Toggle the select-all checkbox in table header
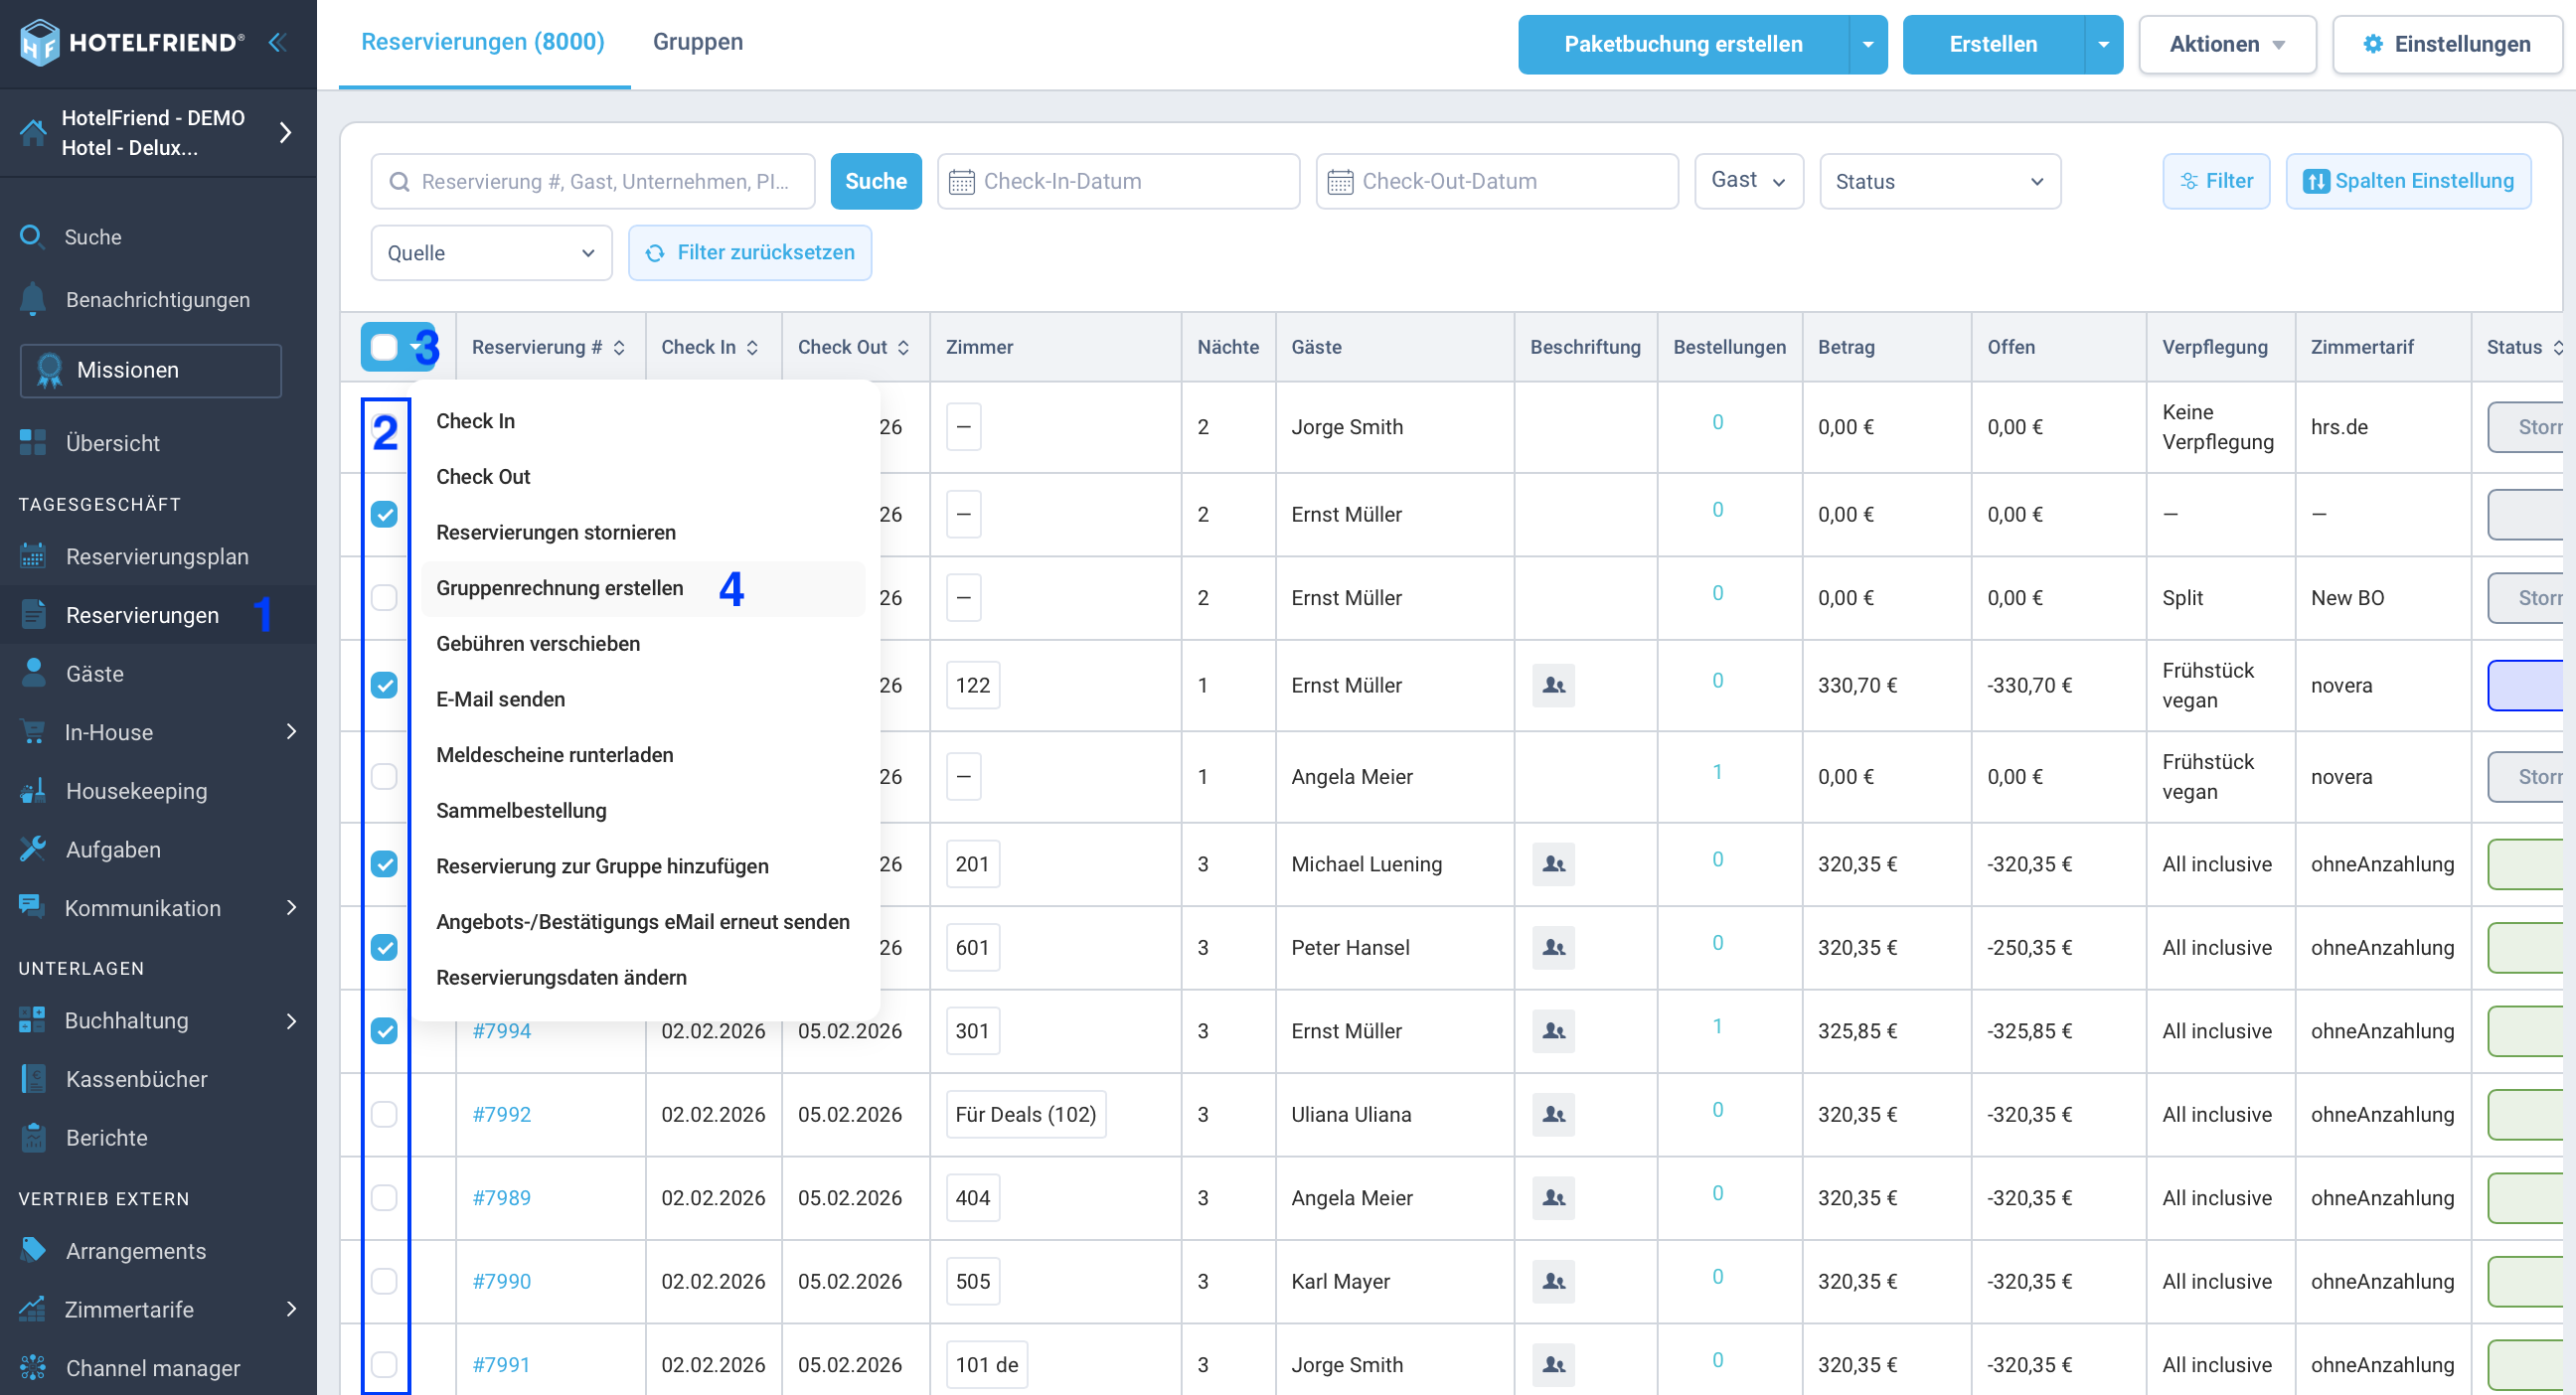Image resolution: width=2576 pixels, height=1395 pixels. coord(384,347)
